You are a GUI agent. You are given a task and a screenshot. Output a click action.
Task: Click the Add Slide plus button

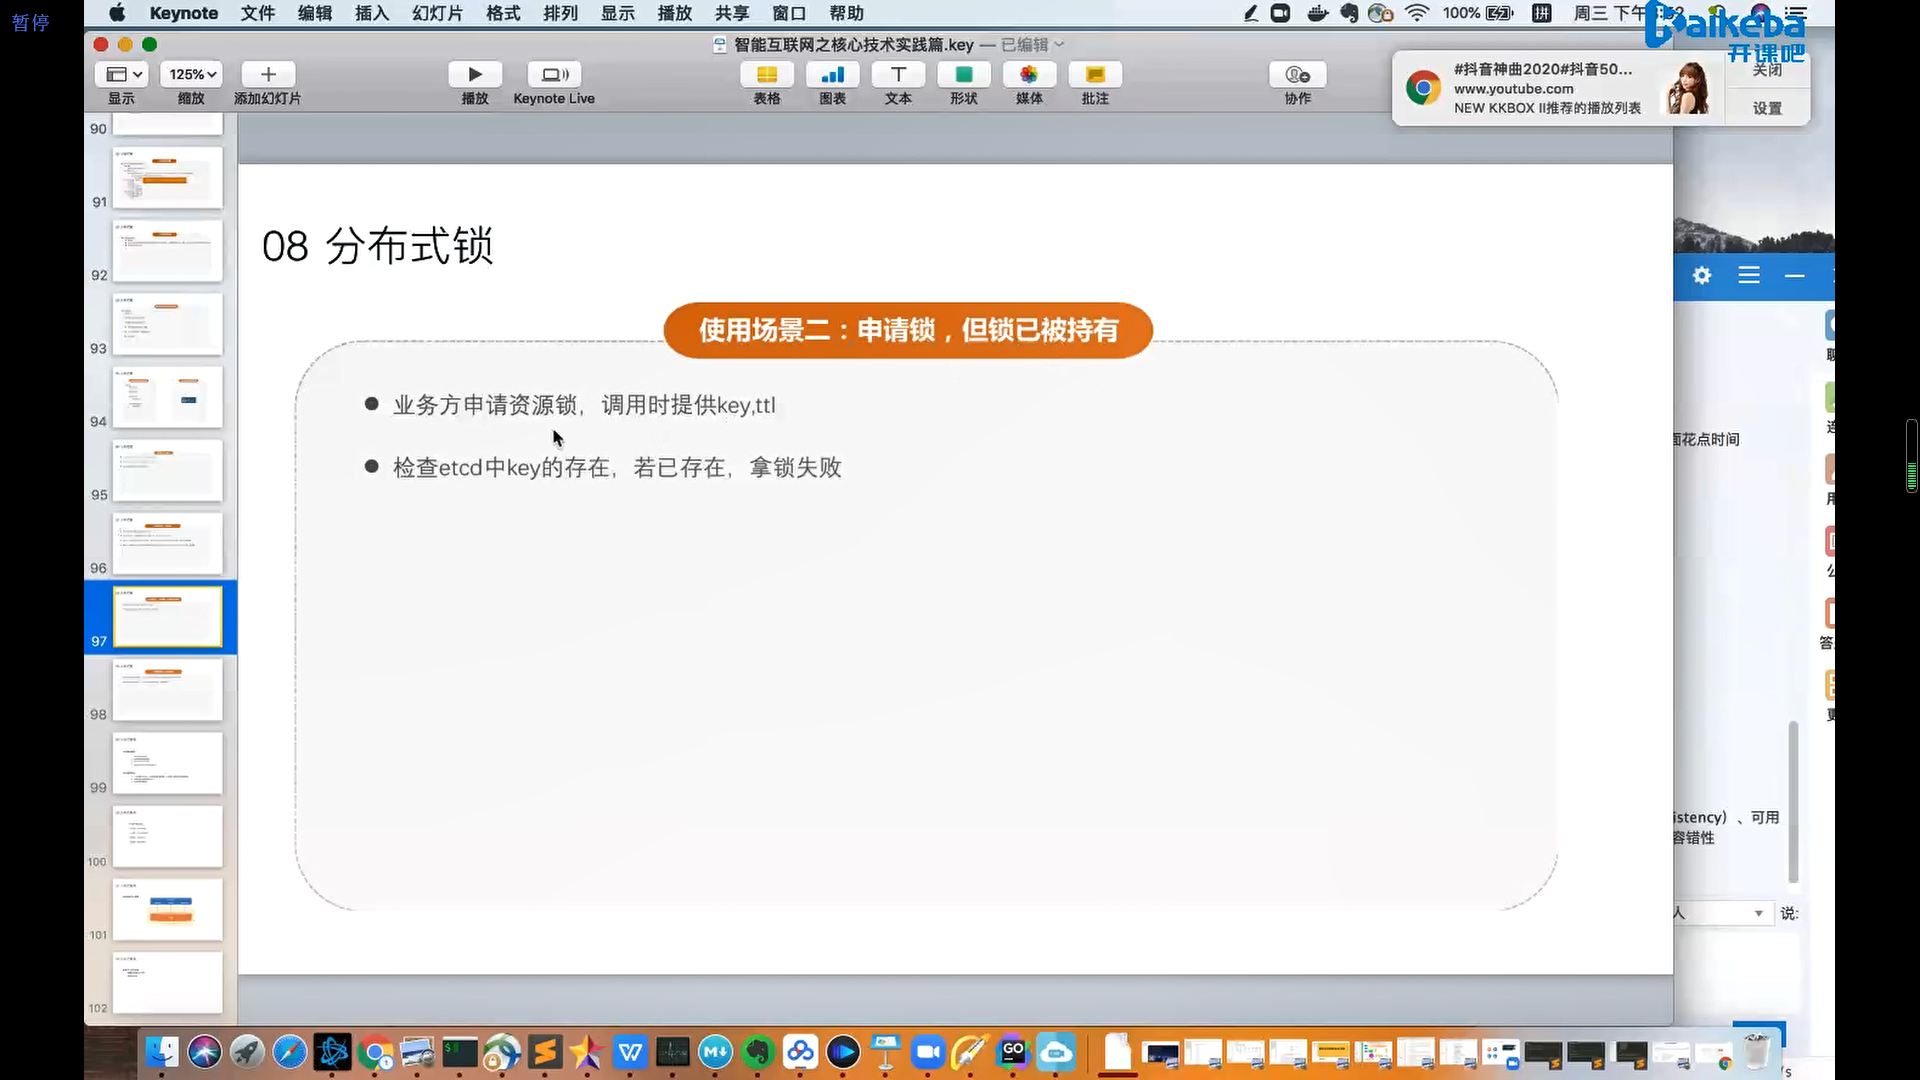coord(267,75)
